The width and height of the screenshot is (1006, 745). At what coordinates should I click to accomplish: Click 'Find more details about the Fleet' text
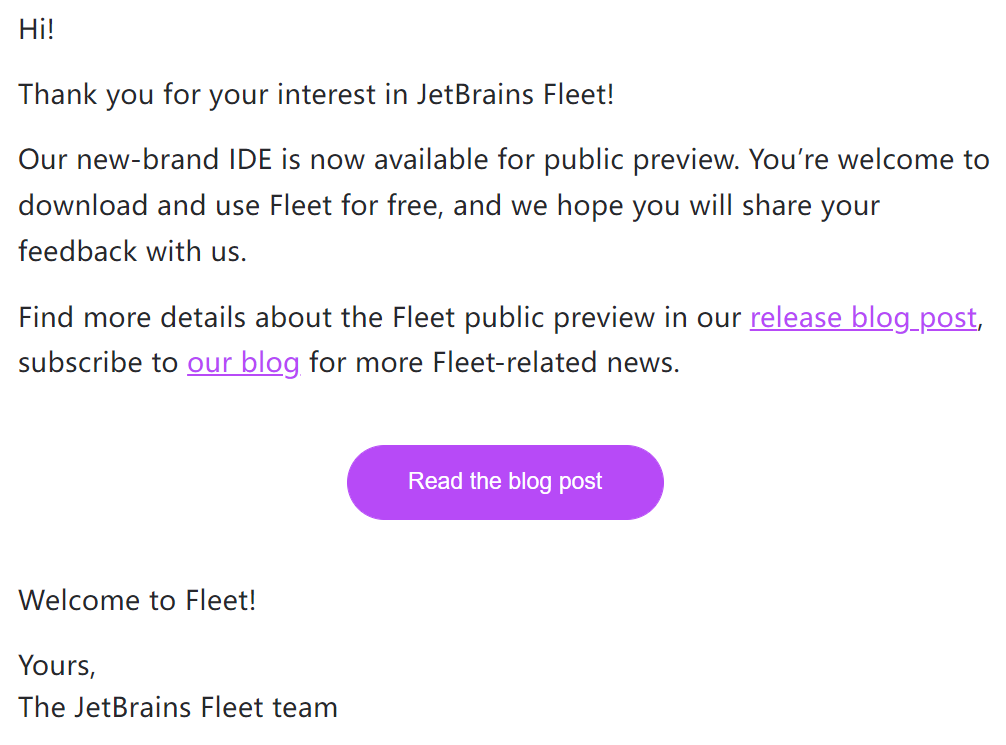(237, 318)
